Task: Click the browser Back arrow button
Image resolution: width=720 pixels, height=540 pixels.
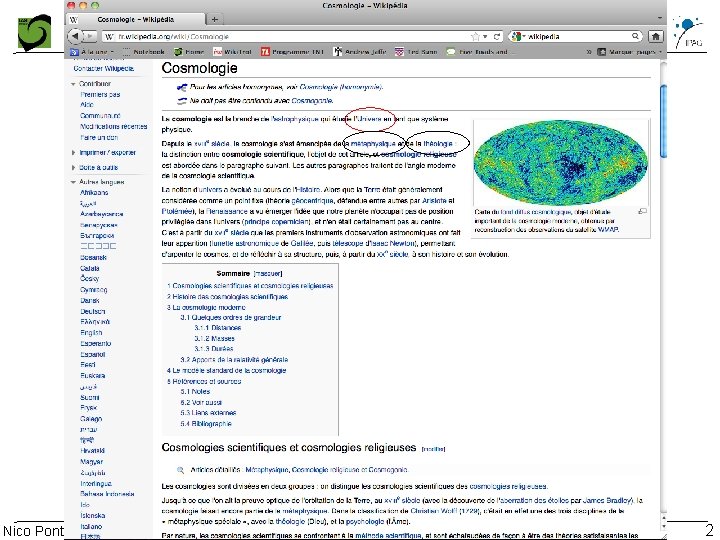Action: (x=75, y=36)
